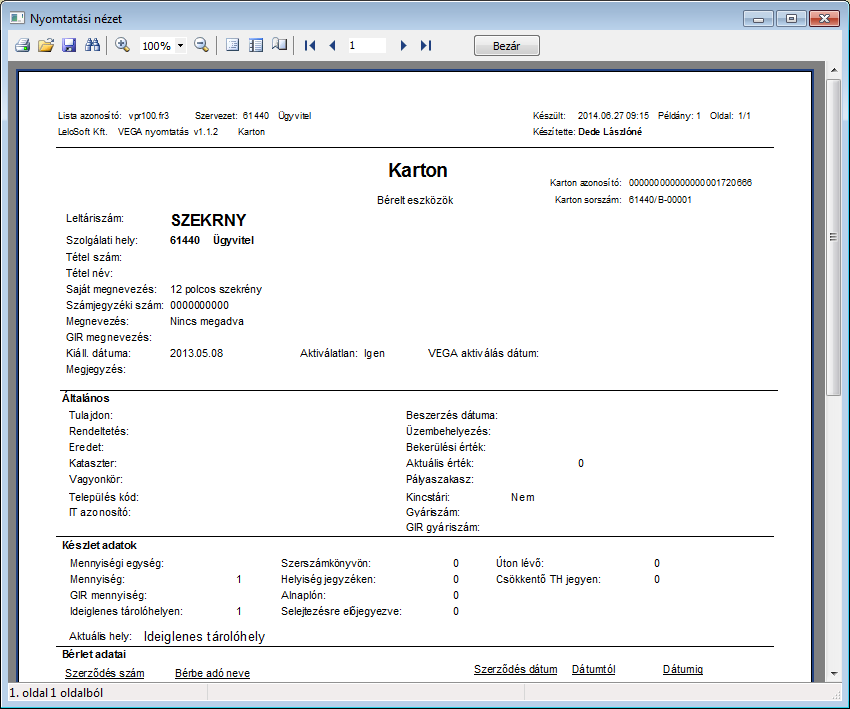Click 'Bérbe adó neve' column header
Screen dimensions: 850x709
point(212,673)
